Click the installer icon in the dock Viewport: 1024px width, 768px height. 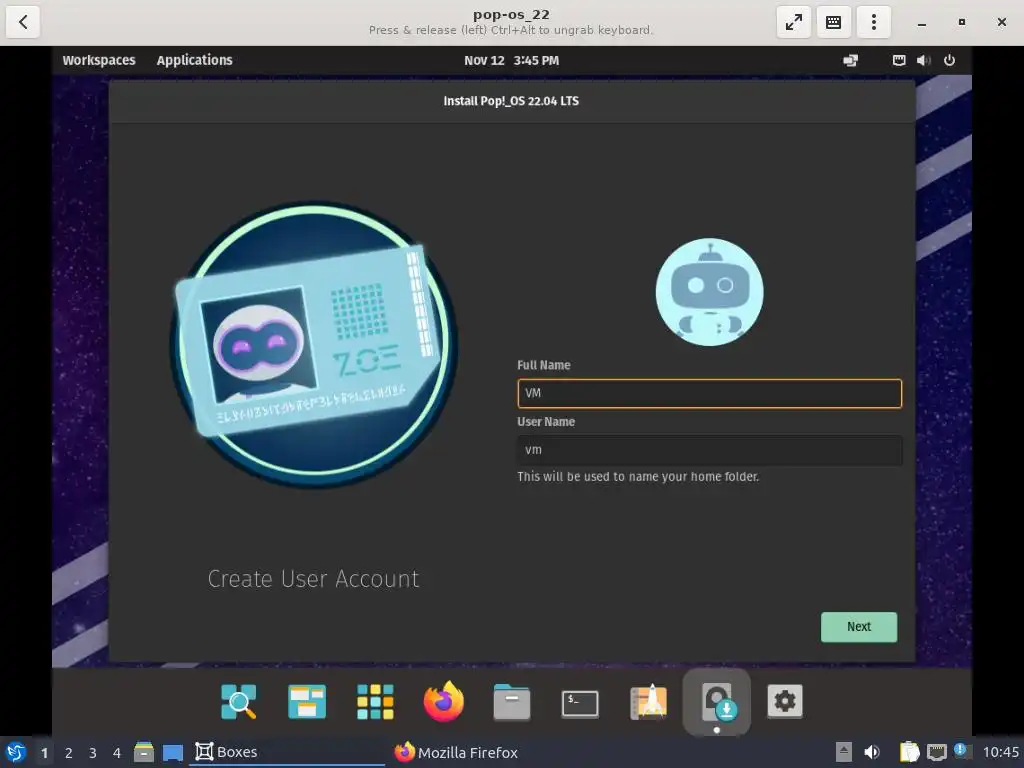[x=717, y=702]
